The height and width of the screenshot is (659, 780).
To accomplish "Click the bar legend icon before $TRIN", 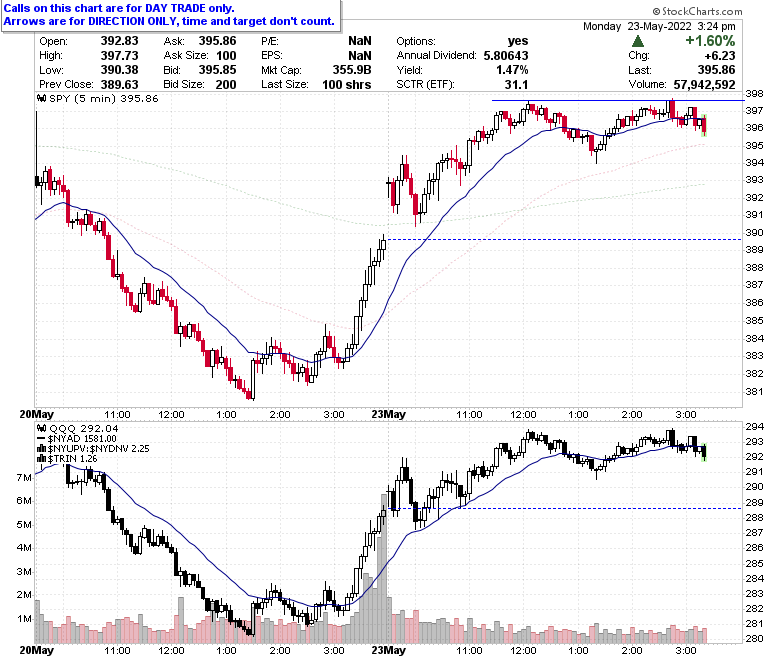I will 42,459.
